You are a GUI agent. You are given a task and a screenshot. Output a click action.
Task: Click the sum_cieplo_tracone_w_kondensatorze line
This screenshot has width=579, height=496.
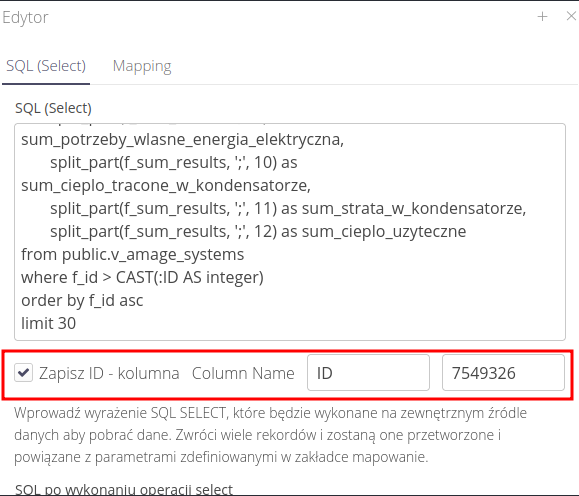(x=166, y=185)
